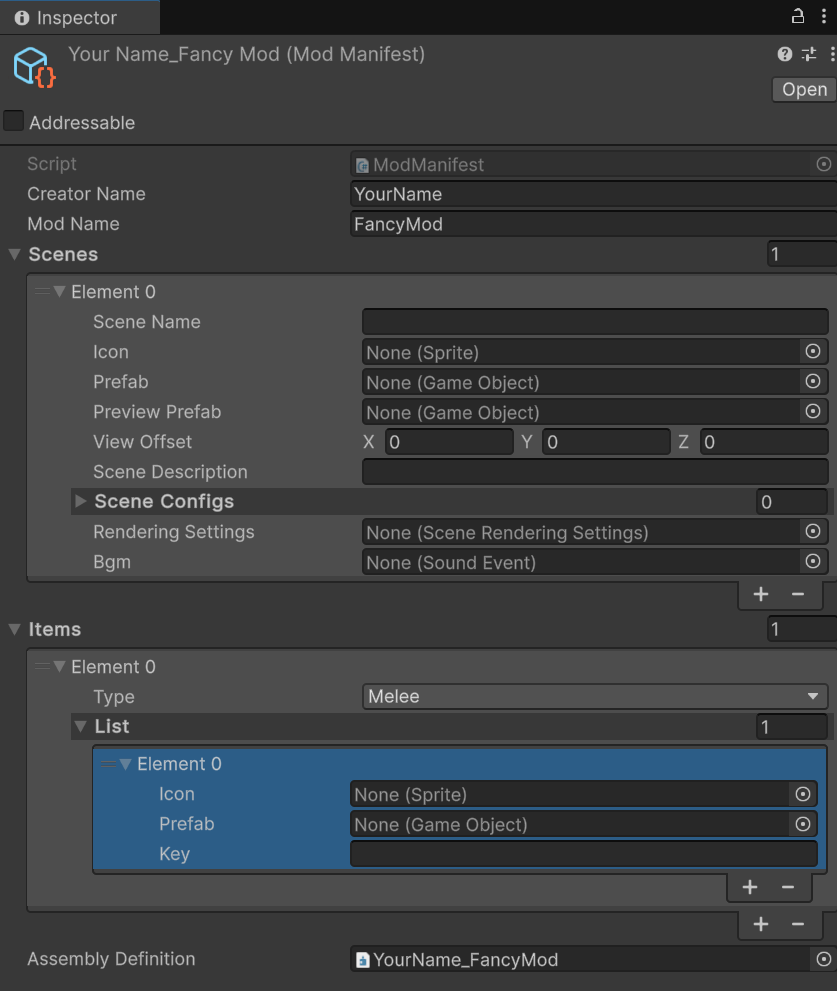
Task: Switch to the Inspector tab
Action: tap(70, 17)
